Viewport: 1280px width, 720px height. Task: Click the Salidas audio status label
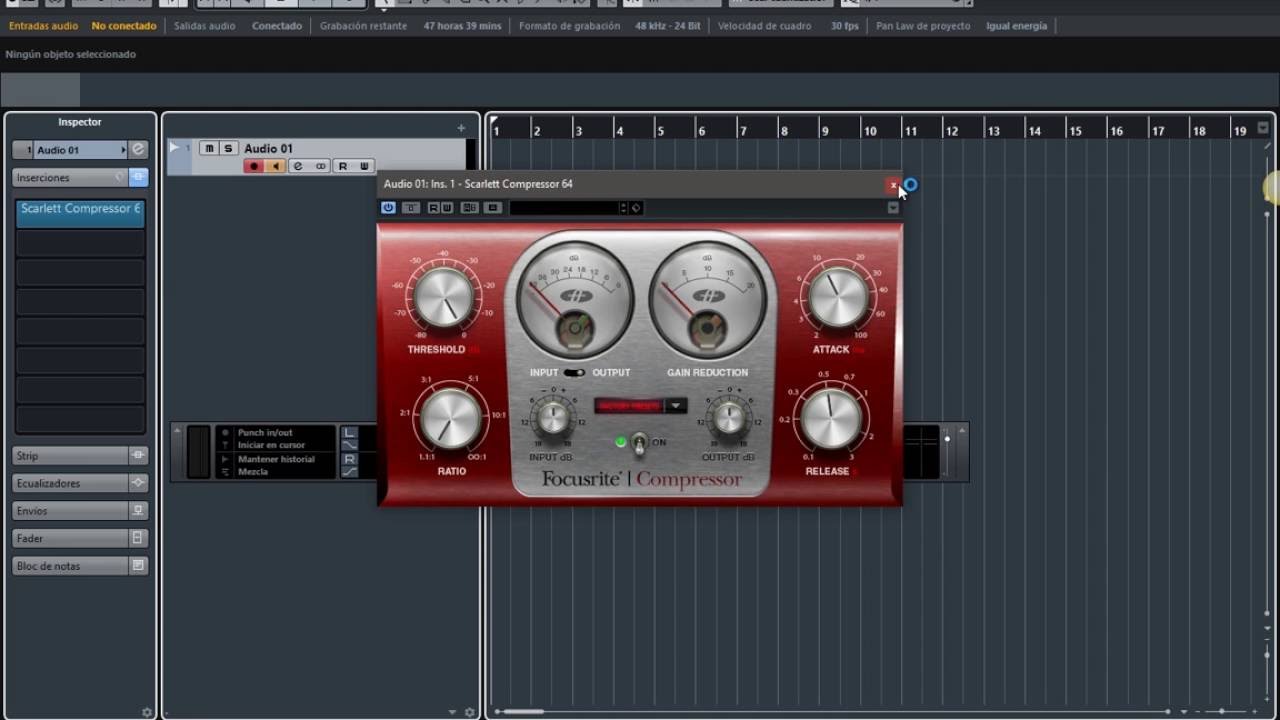pos(205,26)
